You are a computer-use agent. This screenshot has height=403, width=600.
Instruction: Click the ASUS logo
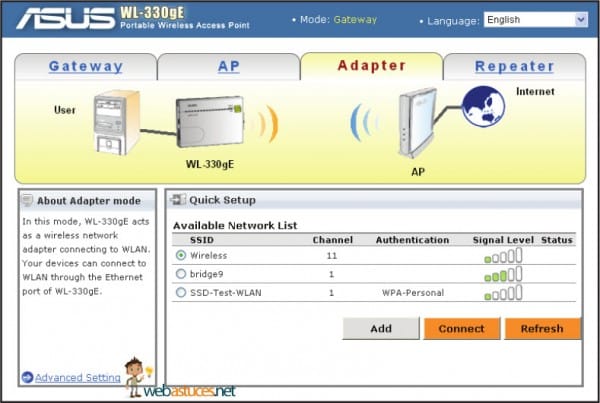click(x=65, y=18)
